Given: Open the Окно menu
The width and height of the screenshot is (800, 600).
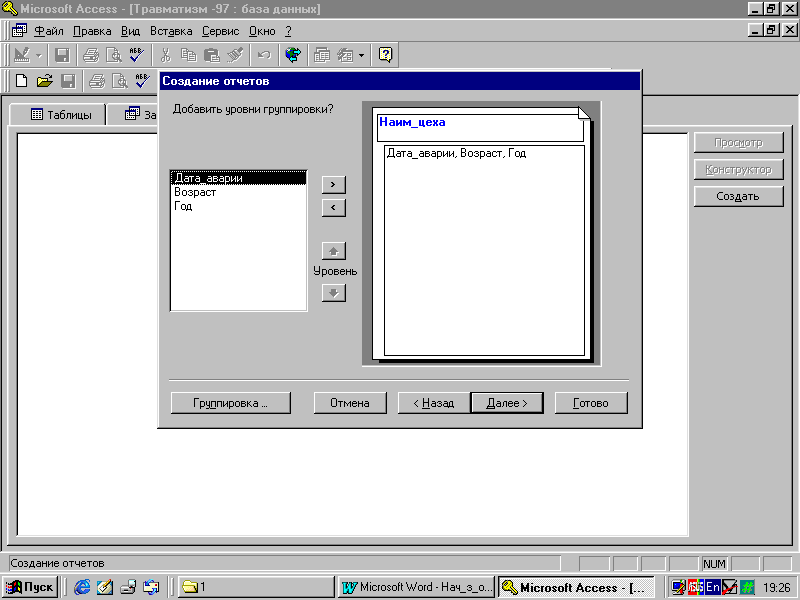Looking at the screenshot, I should [262, 31].
